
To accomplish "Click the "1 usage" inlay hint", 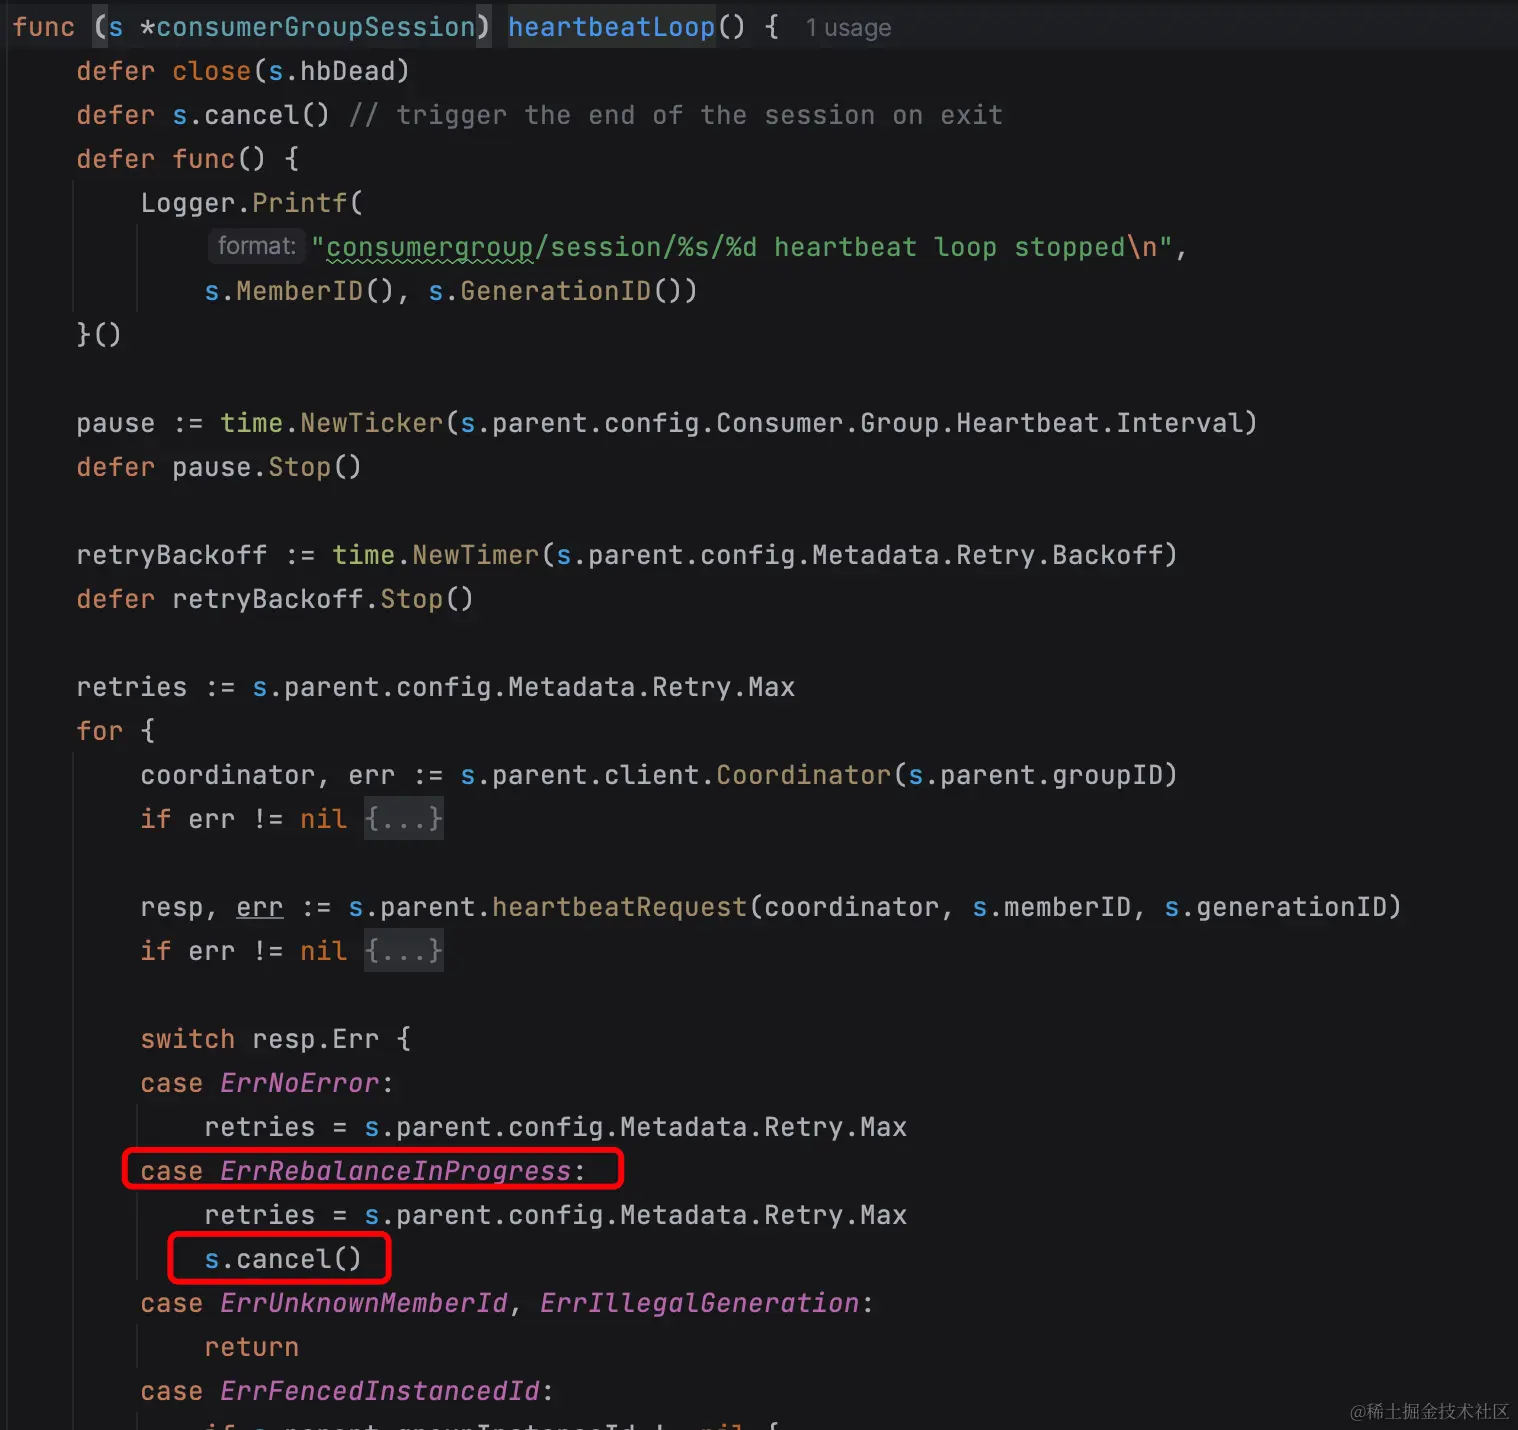I will [848, 28].
